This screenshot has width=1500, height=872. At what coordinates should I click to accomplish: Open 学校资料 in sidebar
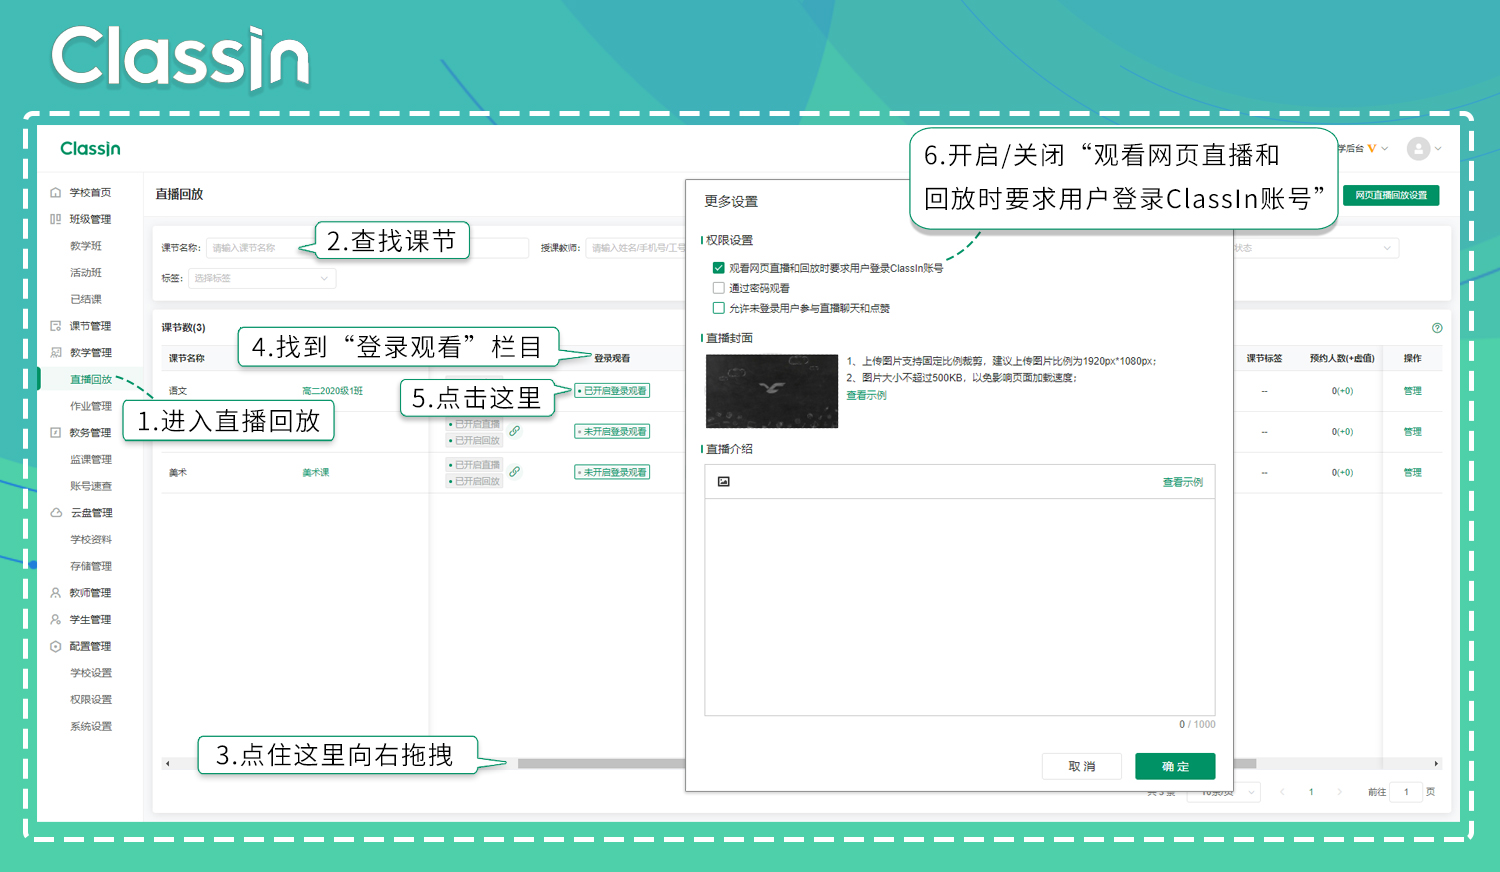click(x=91, y=540)
